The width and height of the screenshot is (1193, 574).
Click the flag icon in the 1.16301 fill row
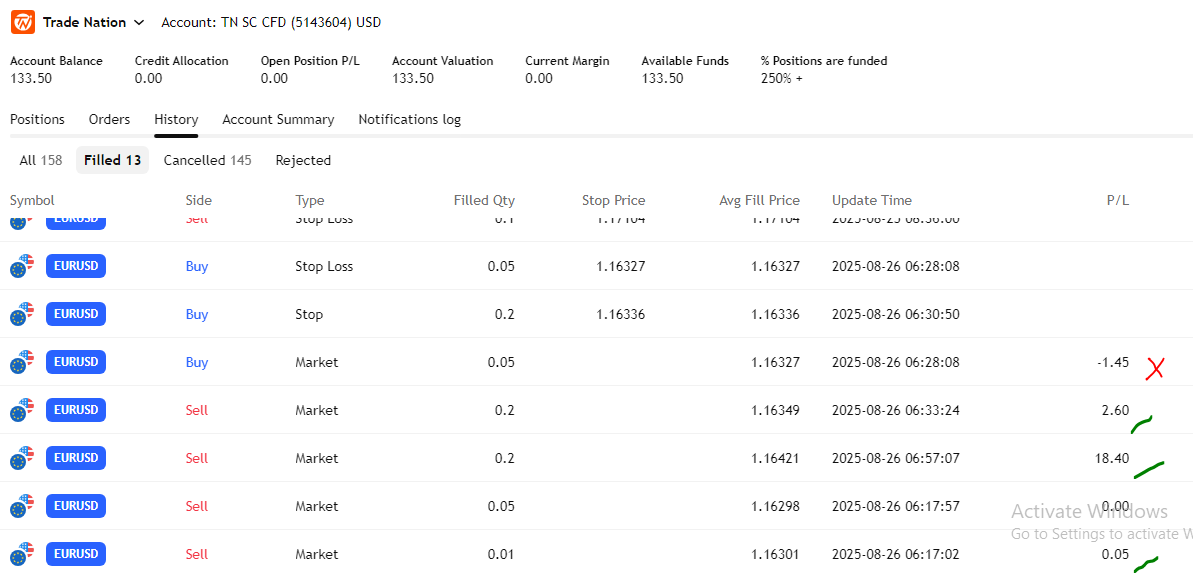(22, 554)
